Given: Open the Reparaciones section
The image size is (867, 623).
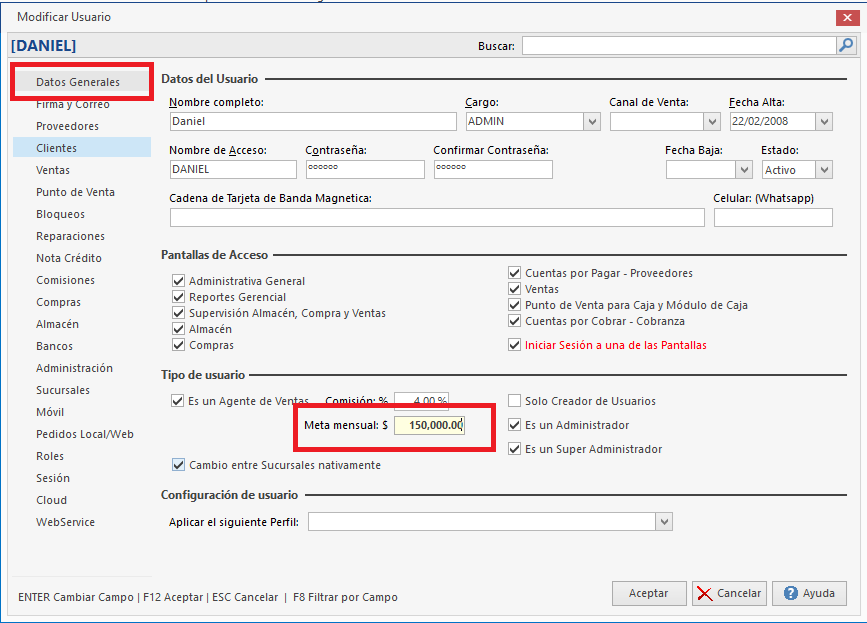Looking at the screenshot, I should 82,236.
